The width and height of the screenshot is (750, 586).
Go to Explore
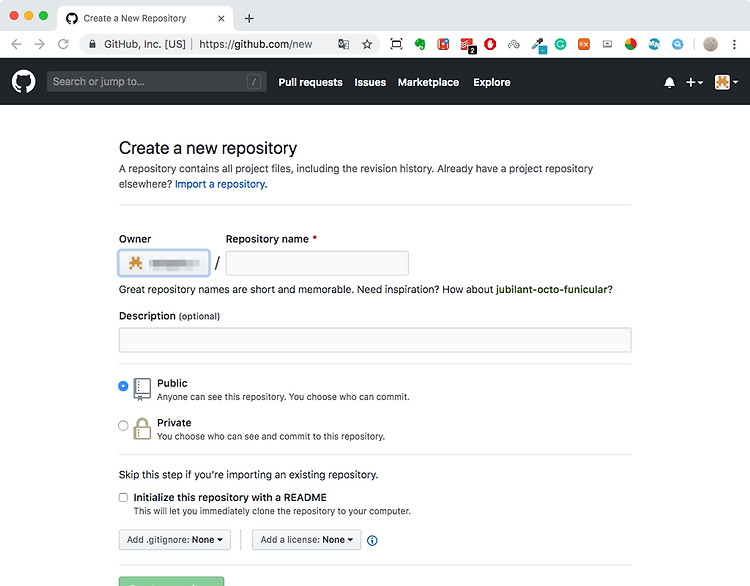492,82
